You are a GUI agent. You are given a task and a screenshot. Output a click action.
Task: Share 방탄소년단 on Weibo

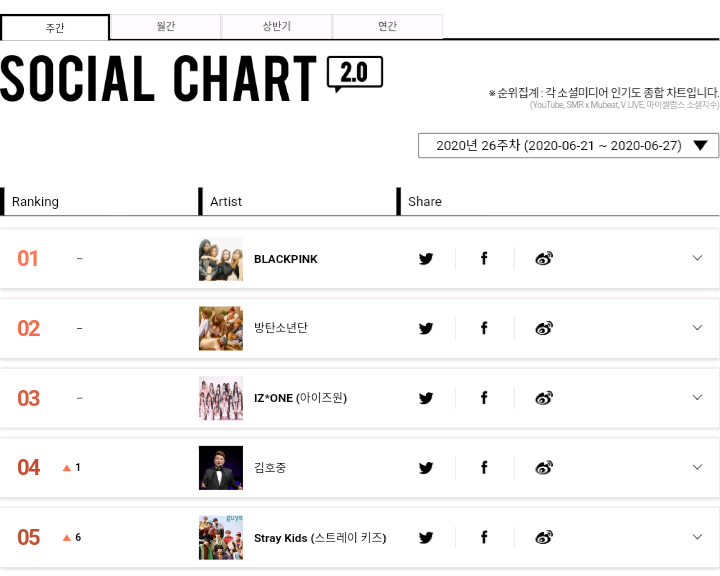click(x=544, y=328)
